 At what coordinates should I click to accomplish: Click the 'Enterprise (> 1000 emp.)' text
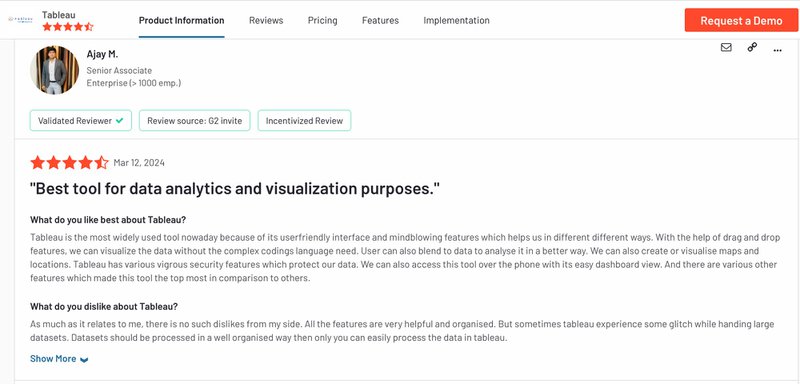pyautogui.click(x=134, y=83)
